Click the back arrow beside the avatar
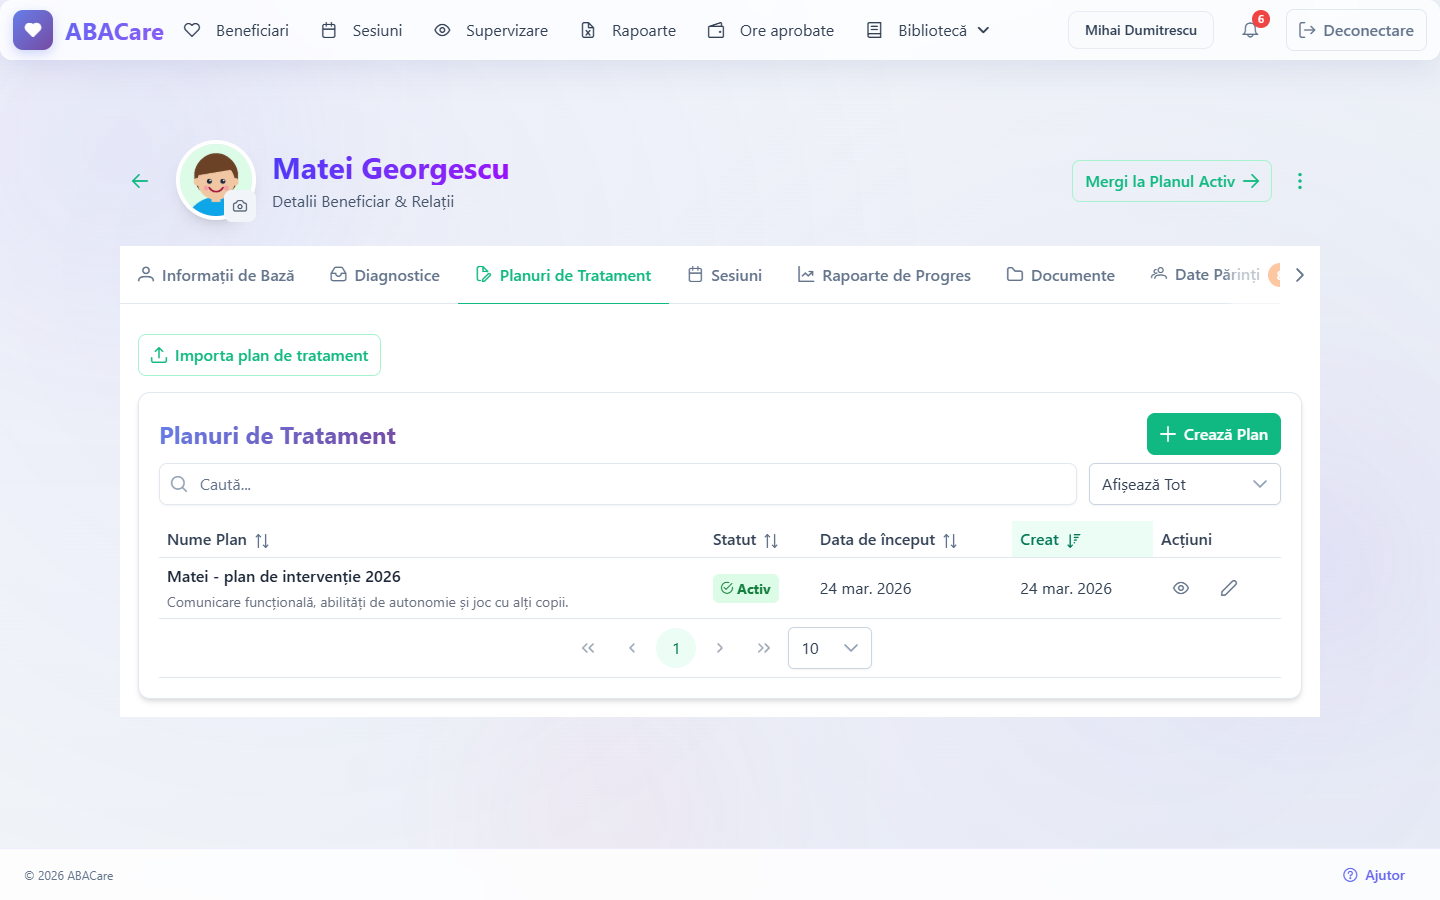Image resolution: width=1440 pixels, height=900 pixels. pyautogui.click(x=140, y=181)
